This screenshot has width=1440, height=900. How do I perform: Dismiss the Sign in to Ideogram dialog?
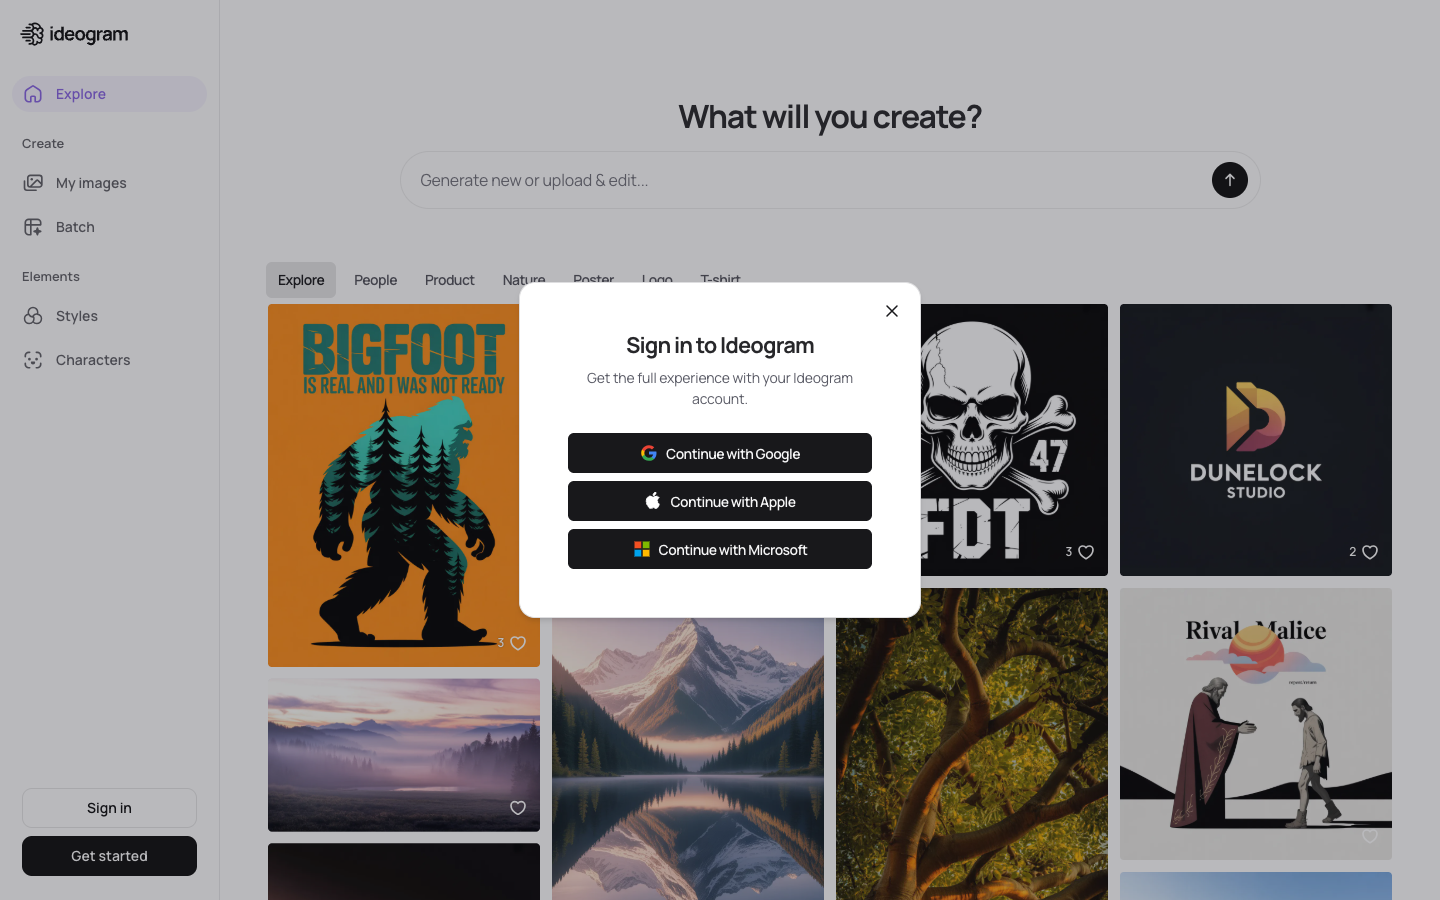tap(891, 310)
